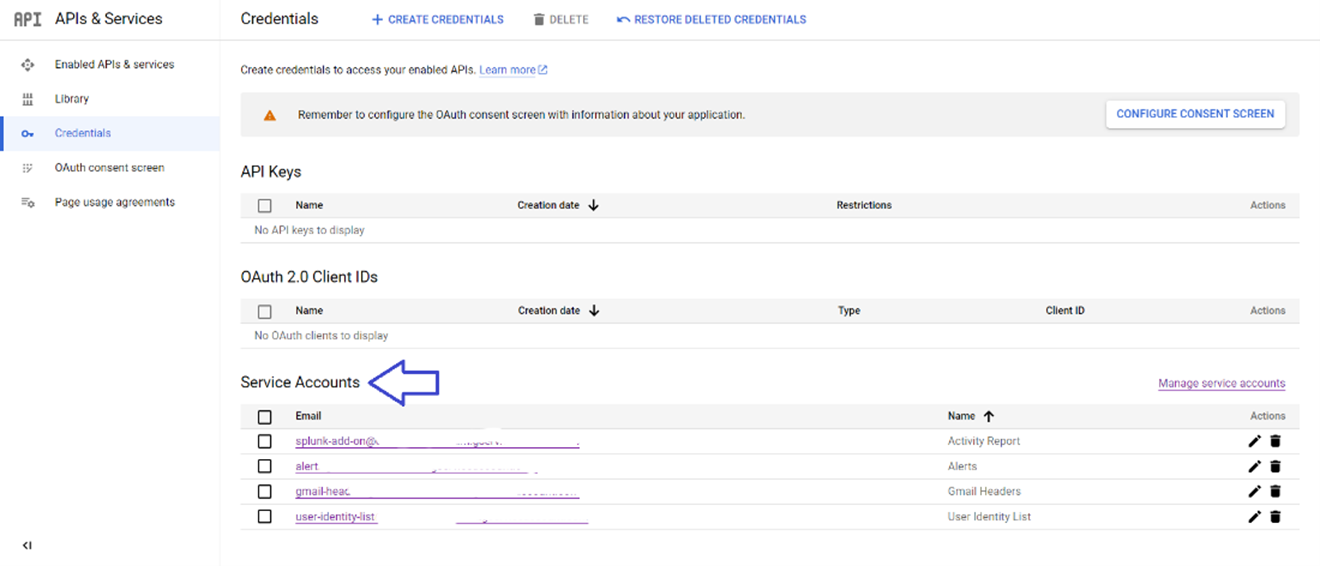Viewport: 1320px width, 566px height.
Task: Collapse the left navigation panel
Action: (27, 545)
